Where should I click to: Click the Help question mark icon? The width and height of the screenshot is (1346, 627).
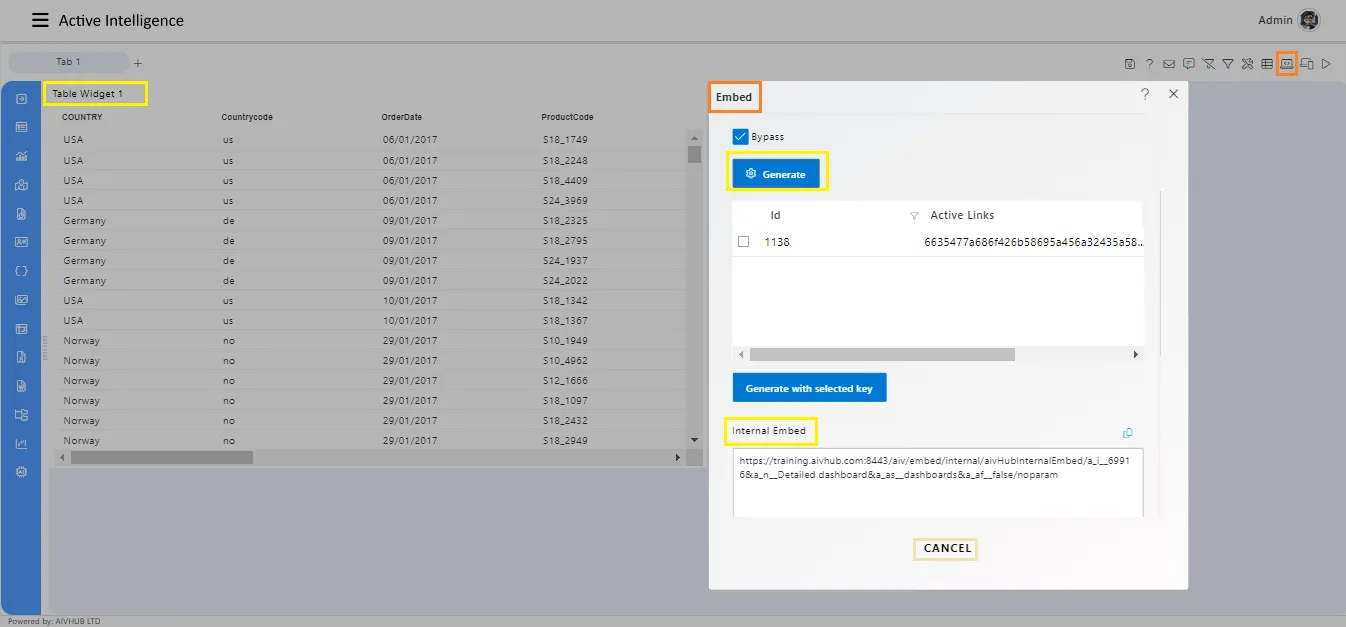click(x=1149, y=63)
